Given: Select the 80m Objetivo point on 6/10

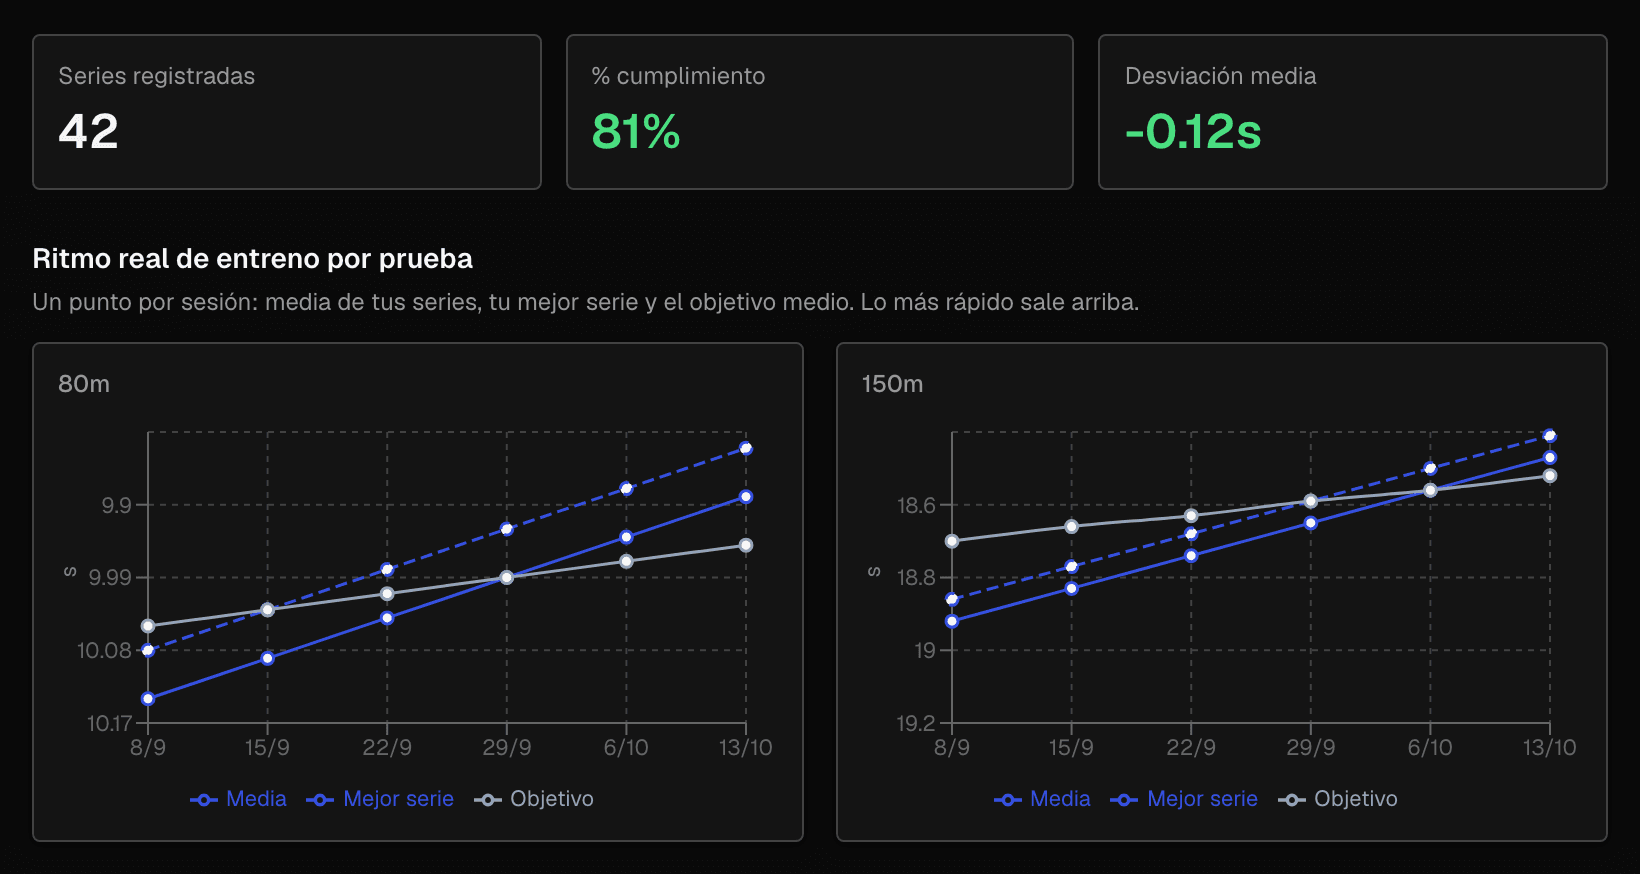Looking at the screenshot, I should pyautogui.click(x=626, y=562).
